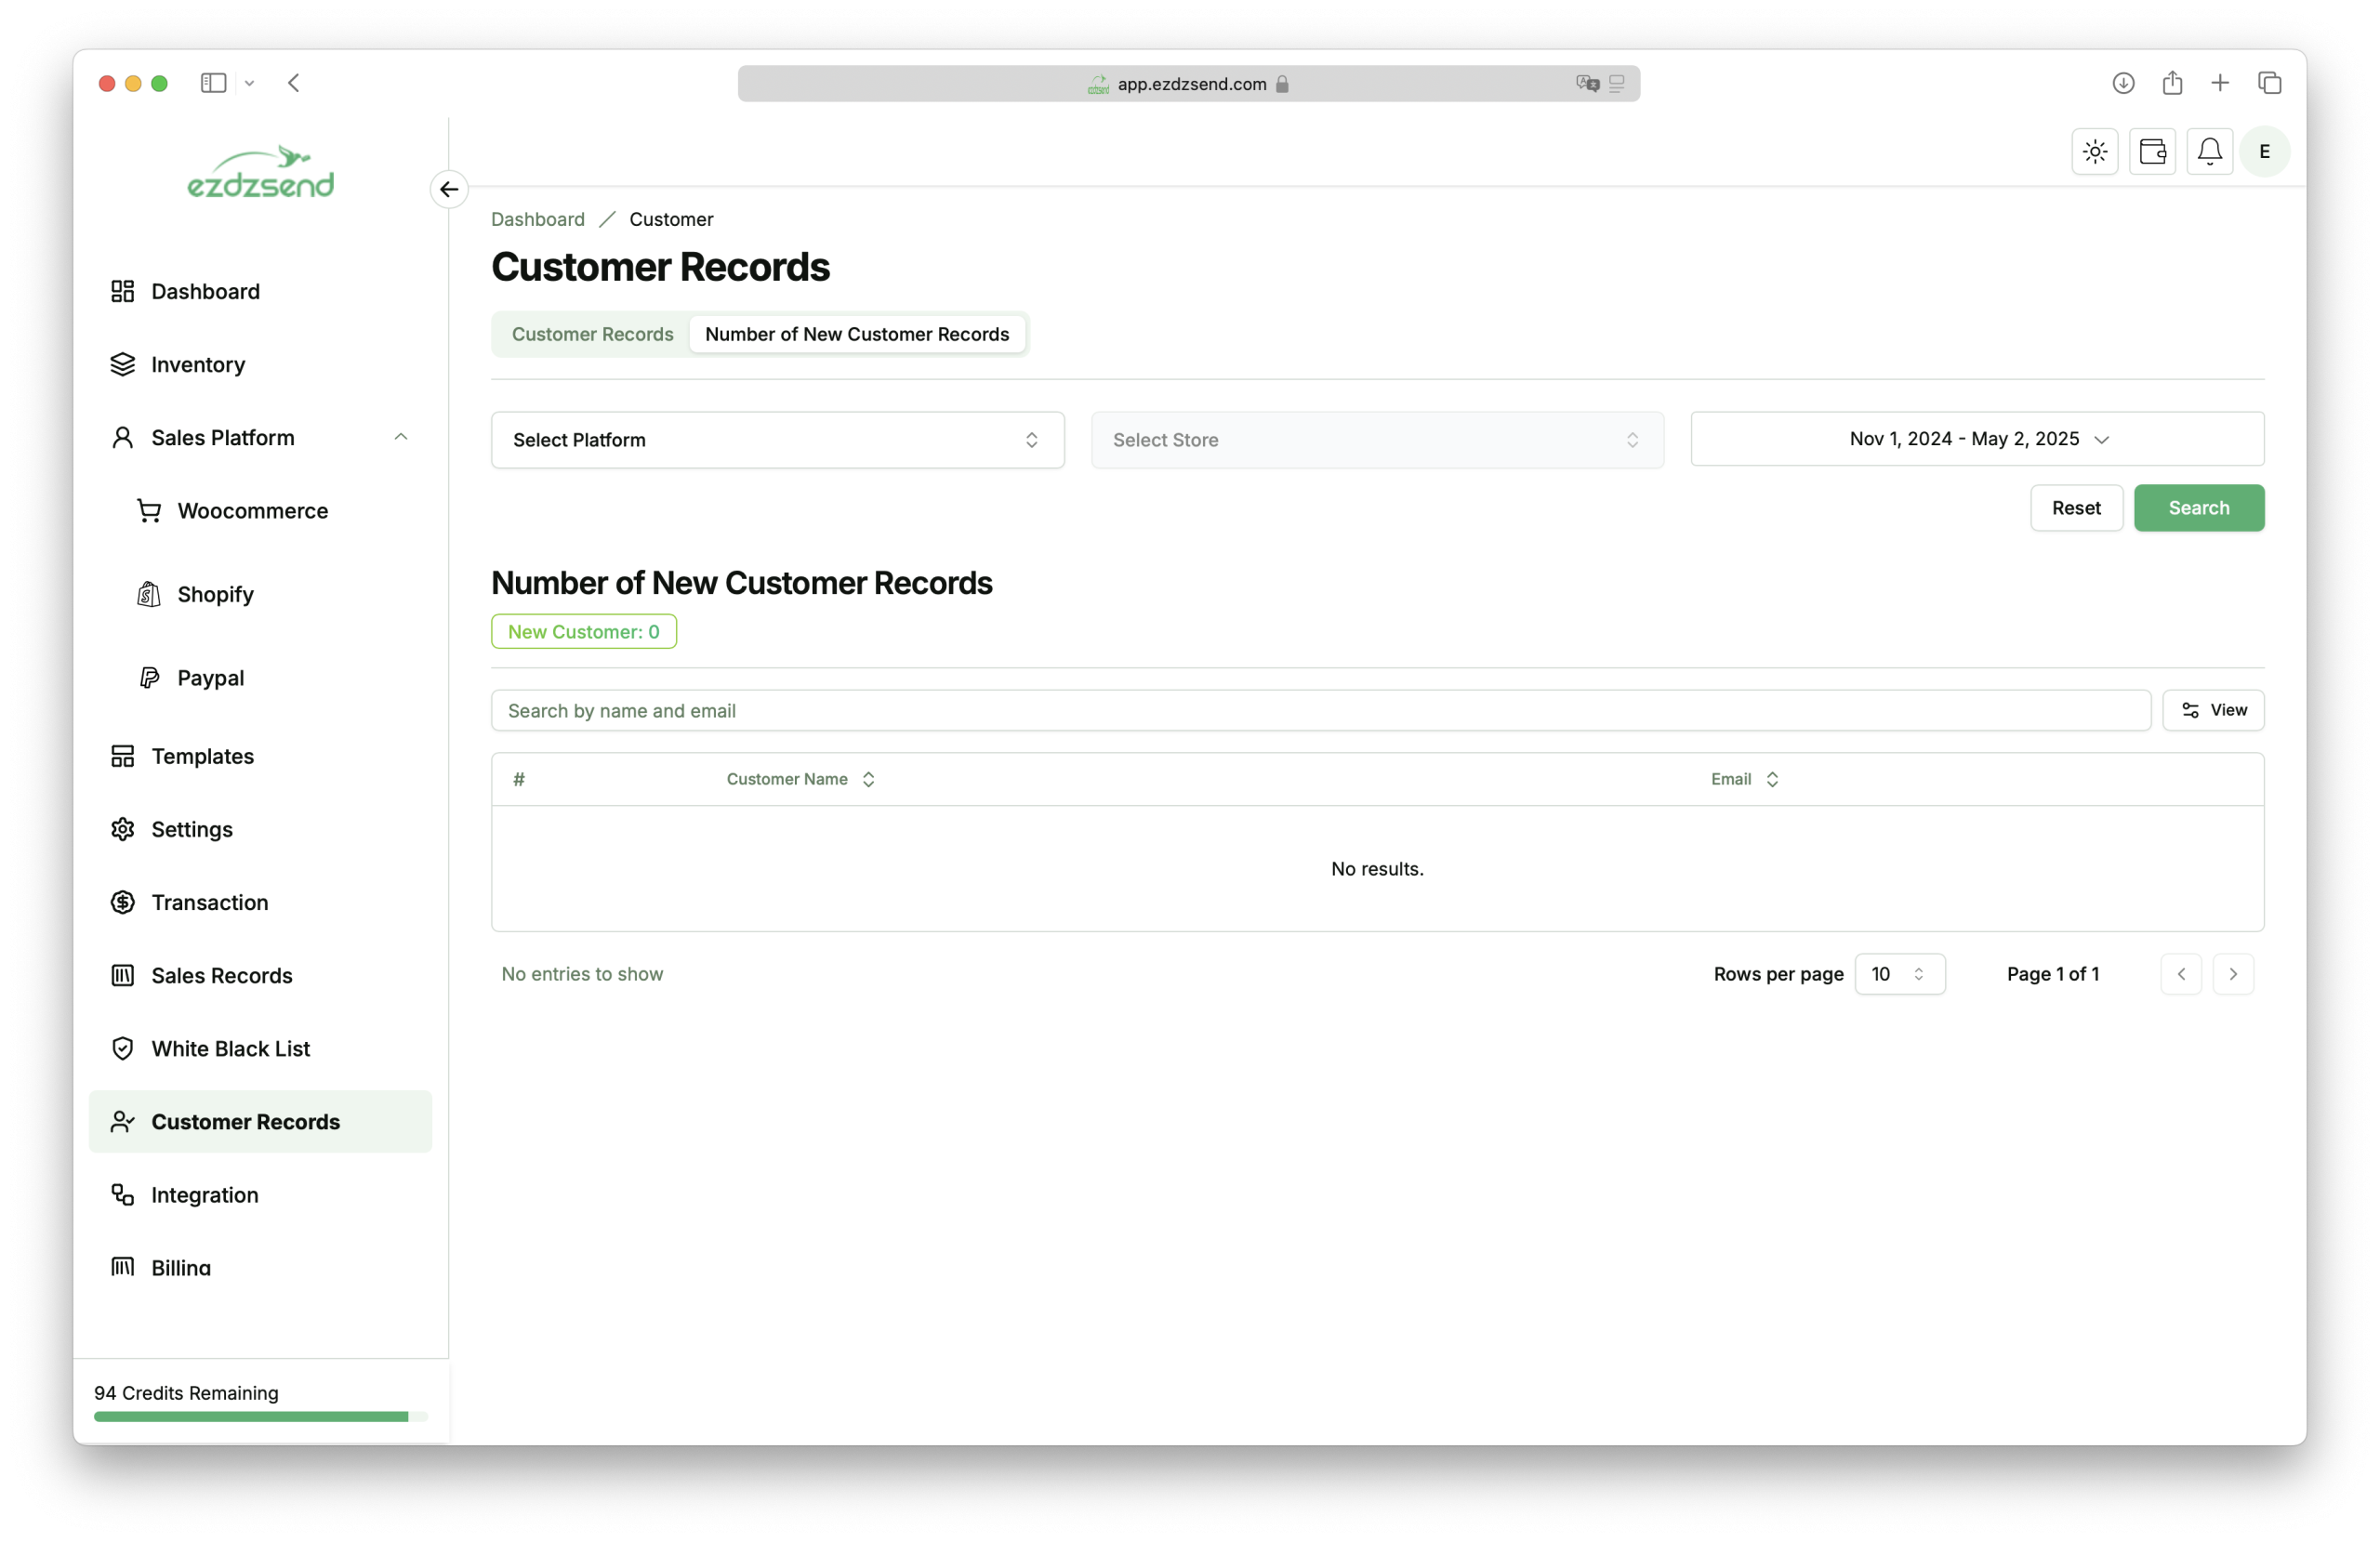
Task: Switch to the Customer Records tab
Action: coord(592,334)
